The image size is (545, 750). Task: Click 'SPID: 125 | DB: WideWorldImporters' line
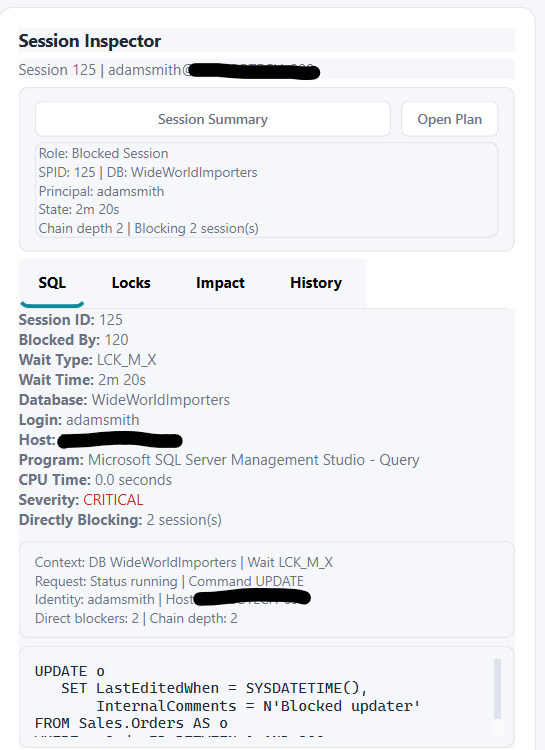[x=148, y=172]
